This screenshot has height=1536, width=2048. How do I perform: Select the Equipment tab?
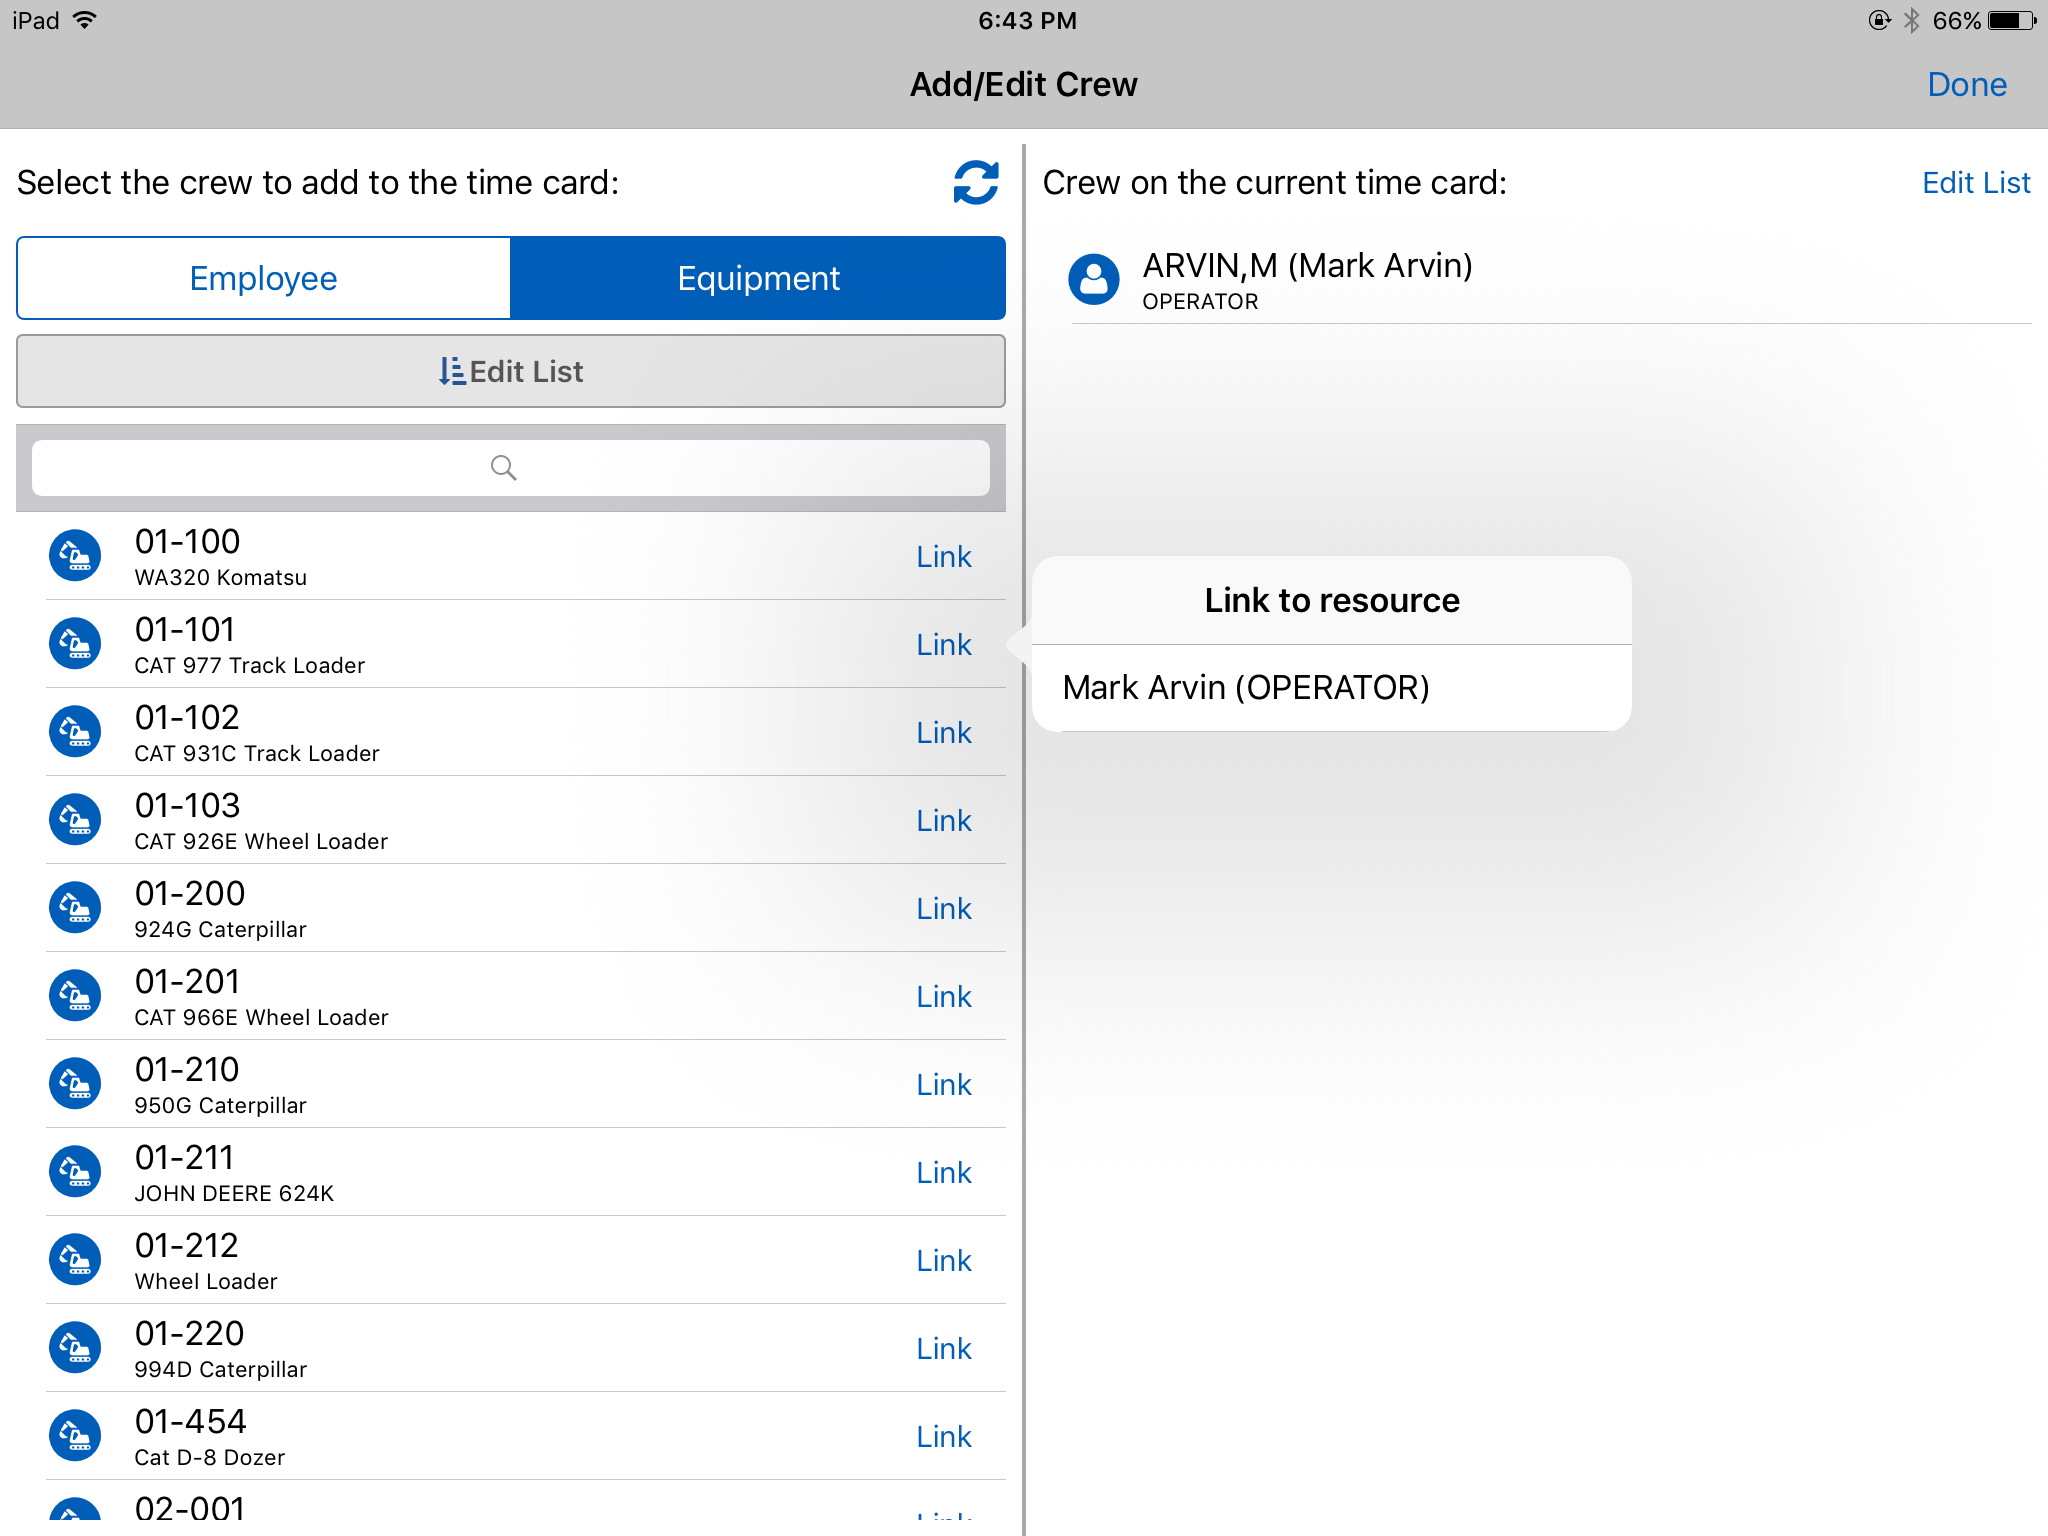758,278
